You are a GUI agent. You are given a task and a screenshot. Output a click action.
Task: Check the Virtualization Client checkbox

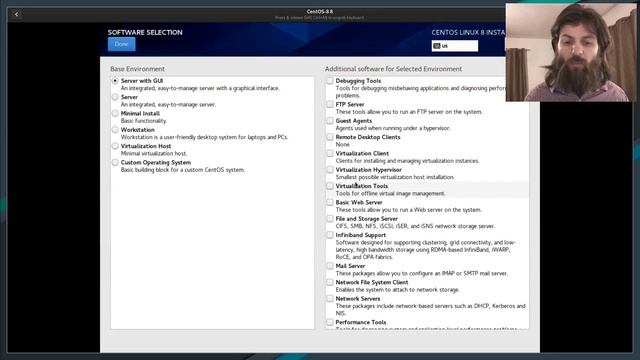pyautogui.click(x=330, y=153)
